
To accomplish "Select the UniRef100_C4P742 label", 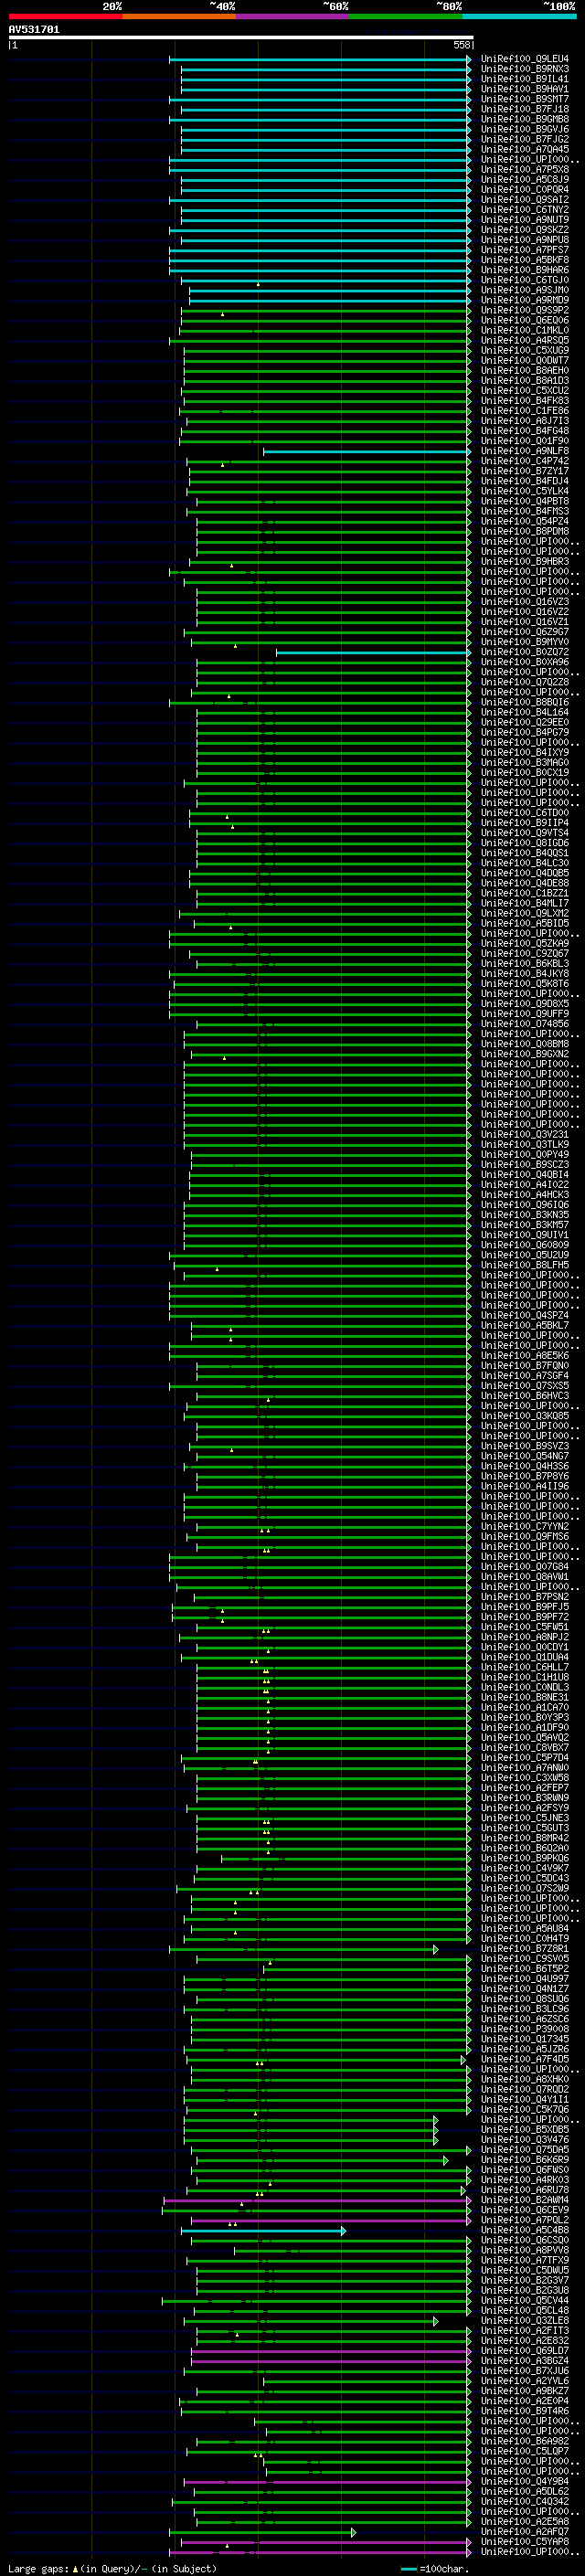I will pyautogui.click(x=525, y=461).
